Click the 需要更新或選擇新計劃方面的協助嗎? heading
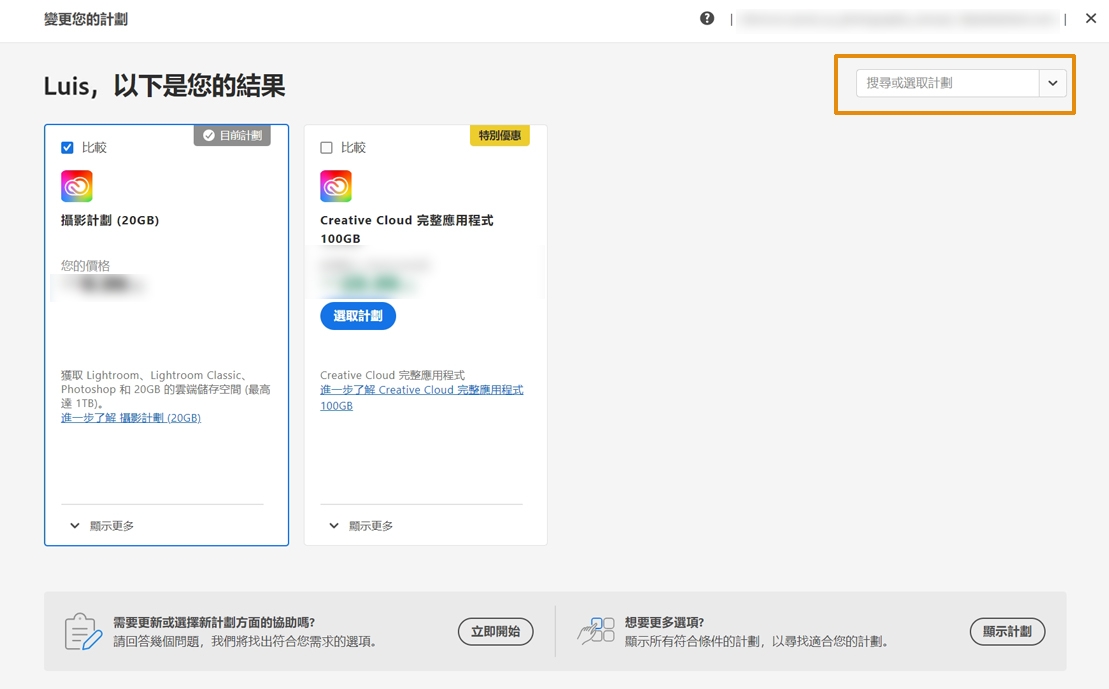Screen dimensions: 1109x689 (x=214, y=623)
